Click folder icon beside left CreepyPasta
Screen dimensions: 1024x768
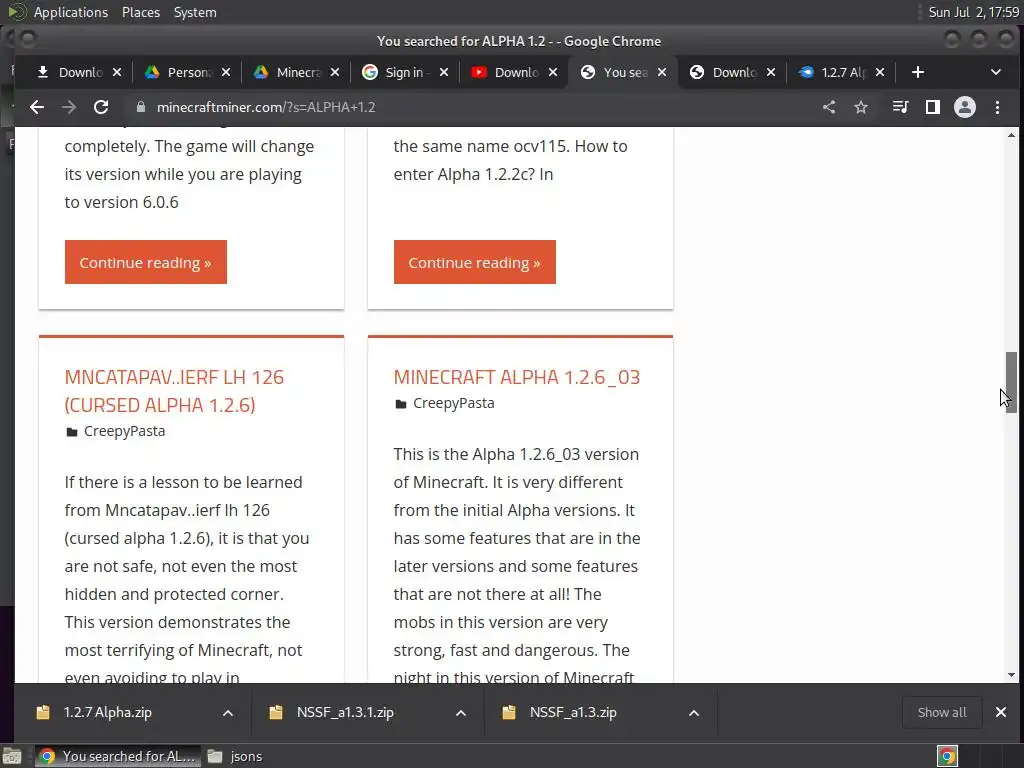pos(72,432)
